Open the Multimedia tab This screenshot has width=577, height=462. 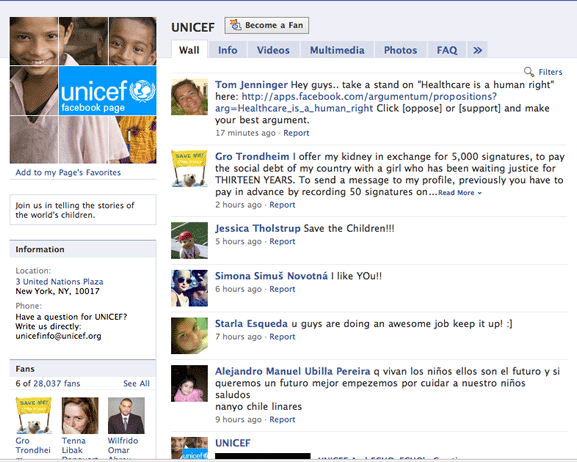pyautogui.click(x=337, y=50)
